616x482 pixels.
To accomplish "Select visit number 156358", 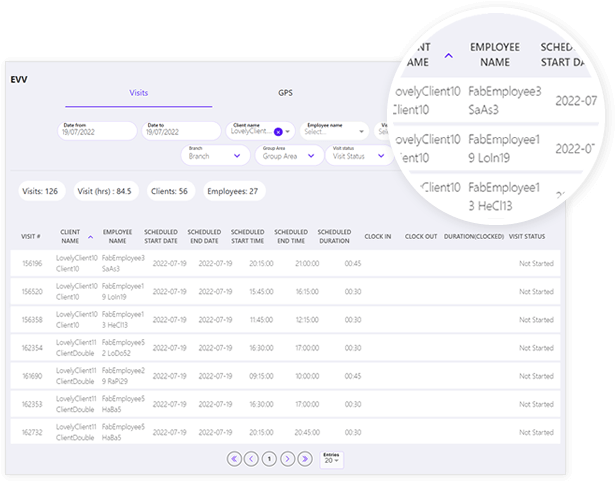I will coord(32,320).
